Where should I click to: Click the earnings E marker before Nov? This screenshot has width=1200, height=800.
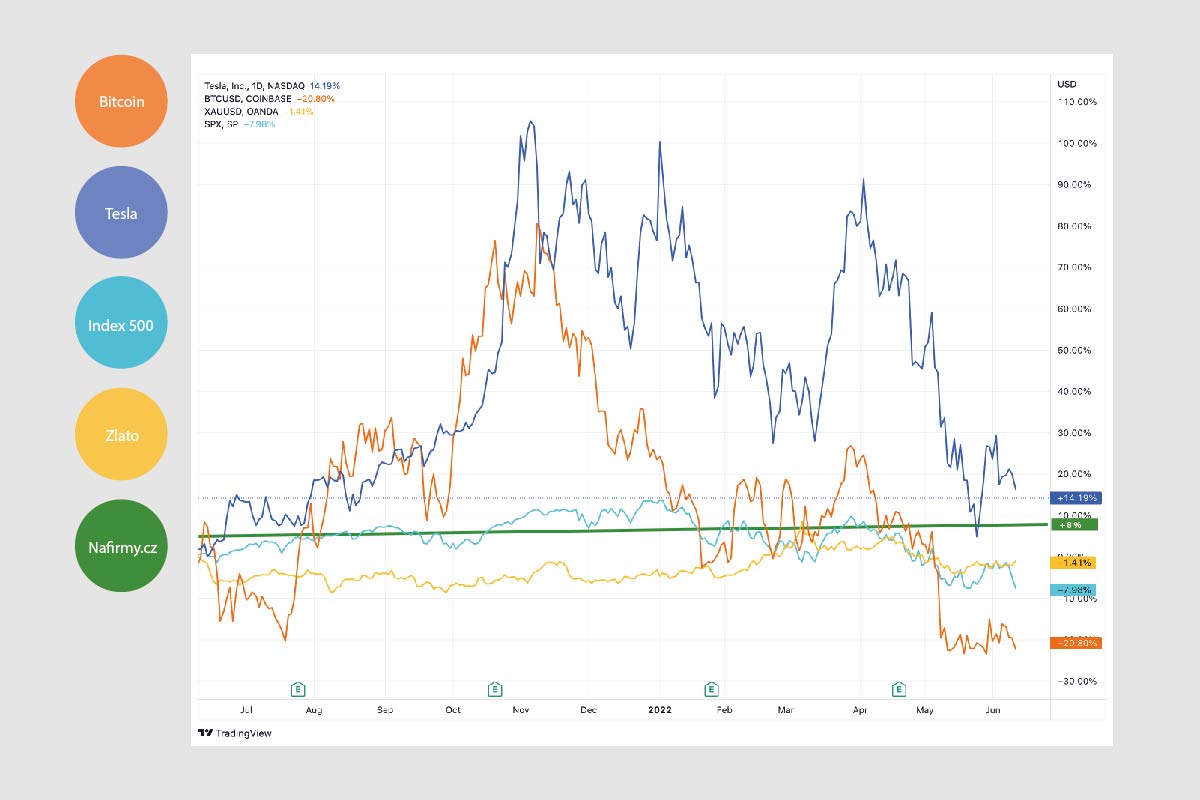point(494,688)
